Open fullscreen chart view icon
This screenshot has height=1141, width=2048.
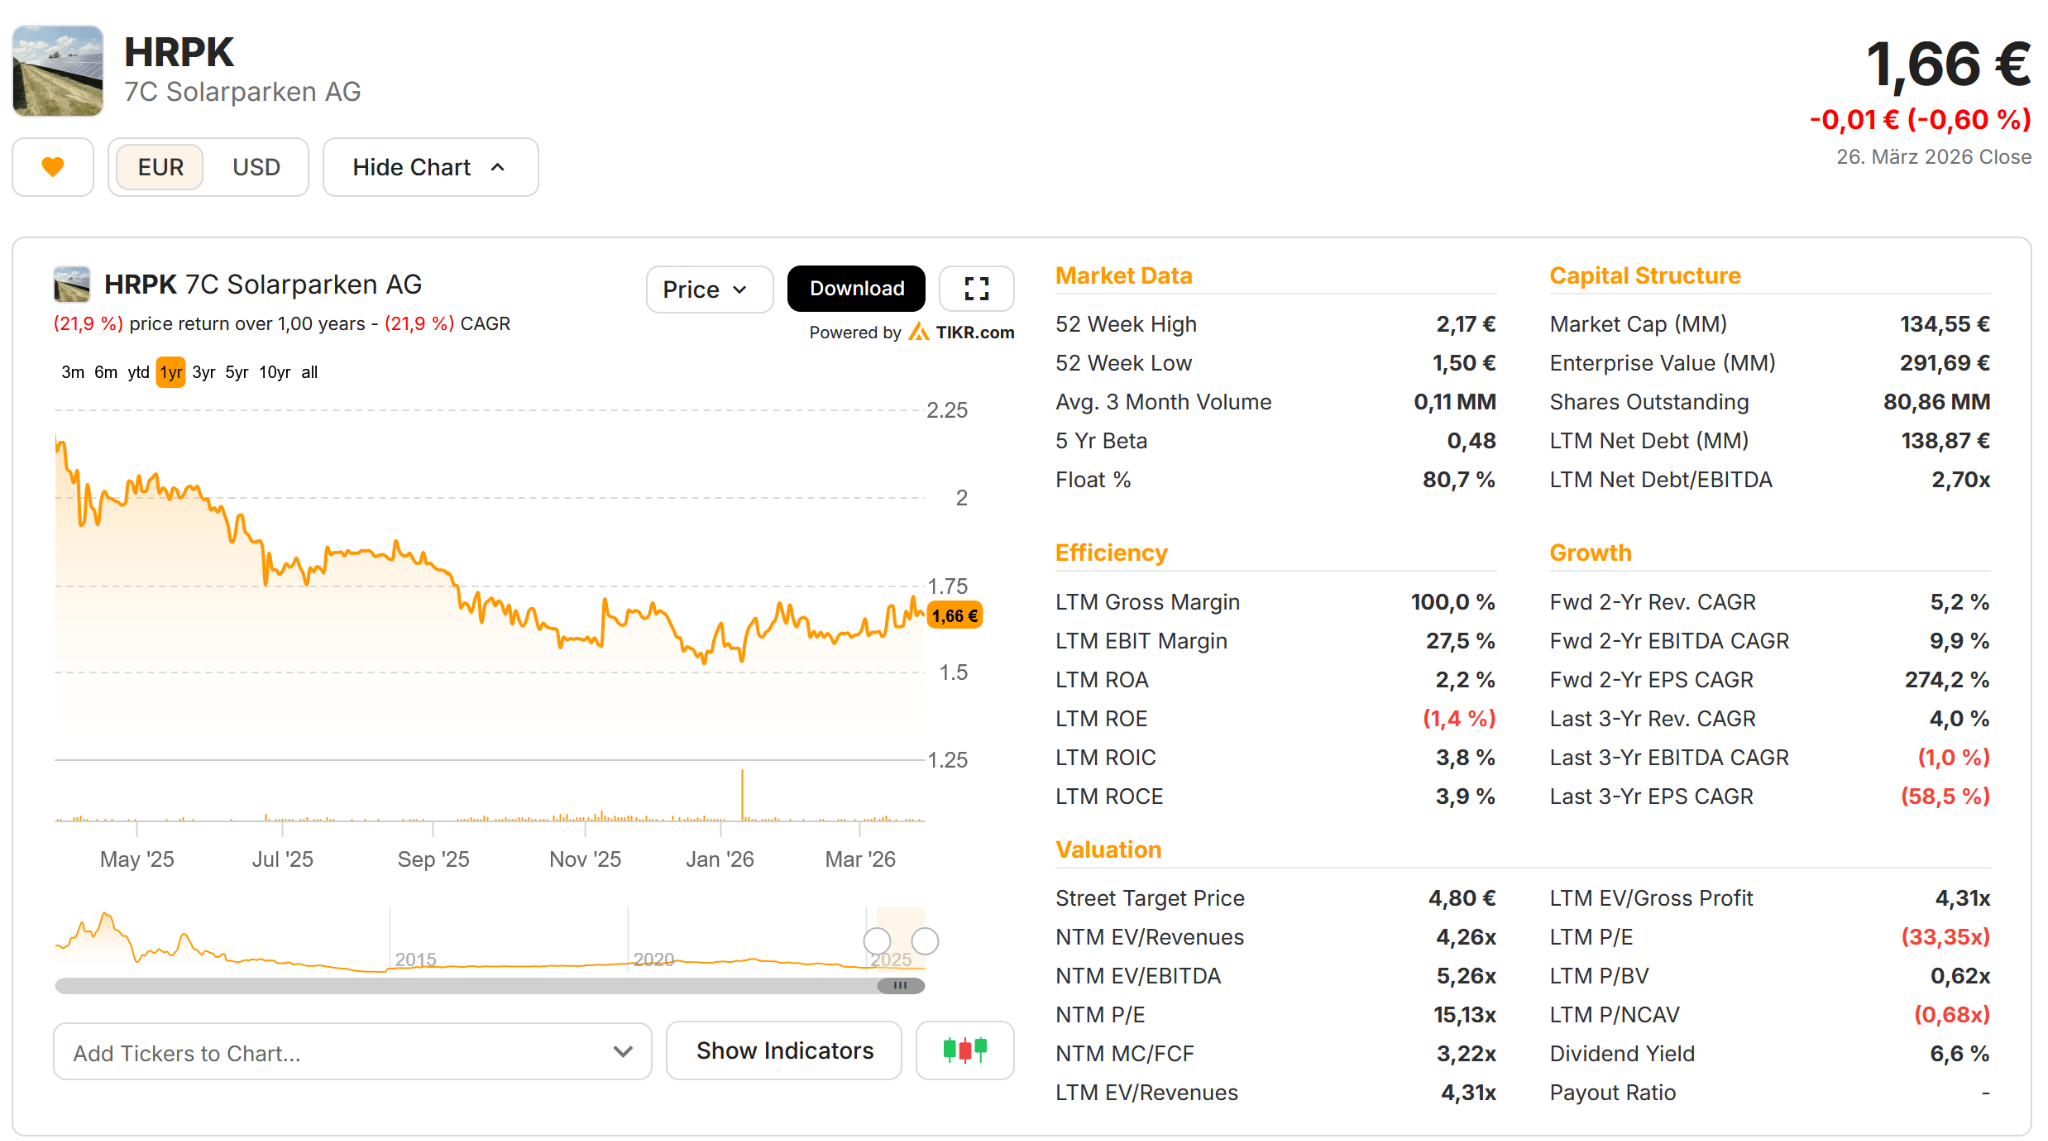pos(976,289)
